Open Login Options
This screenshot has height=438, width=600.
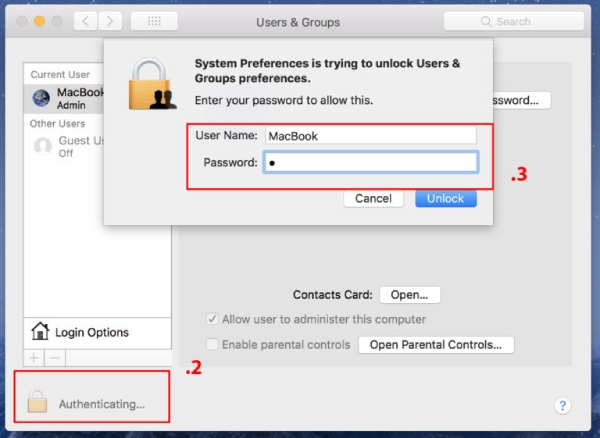click(x=98, y=332)
